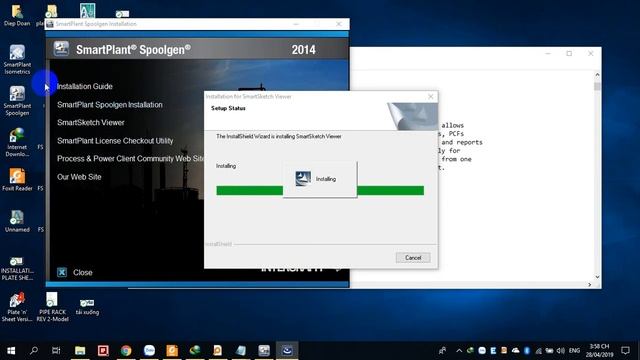Show hidden system tray icons chevron
The width and height of the screenshot is (640, 360).
pyautogui.click(x=459, y=351)
